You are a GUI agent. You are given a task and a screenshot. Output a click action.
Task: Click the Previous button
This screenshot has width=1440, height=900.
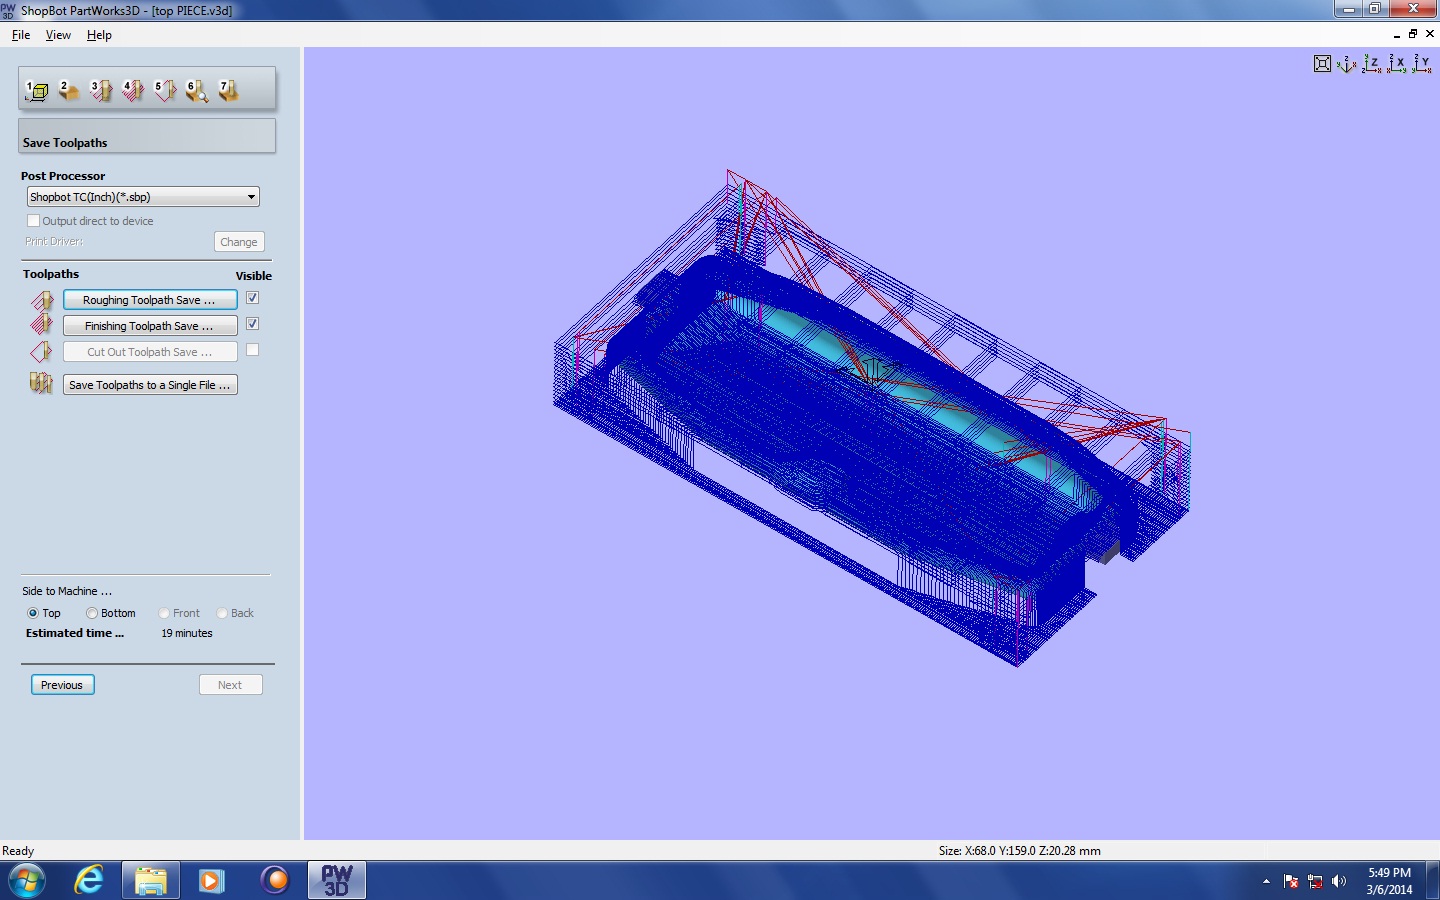(62, 685)
